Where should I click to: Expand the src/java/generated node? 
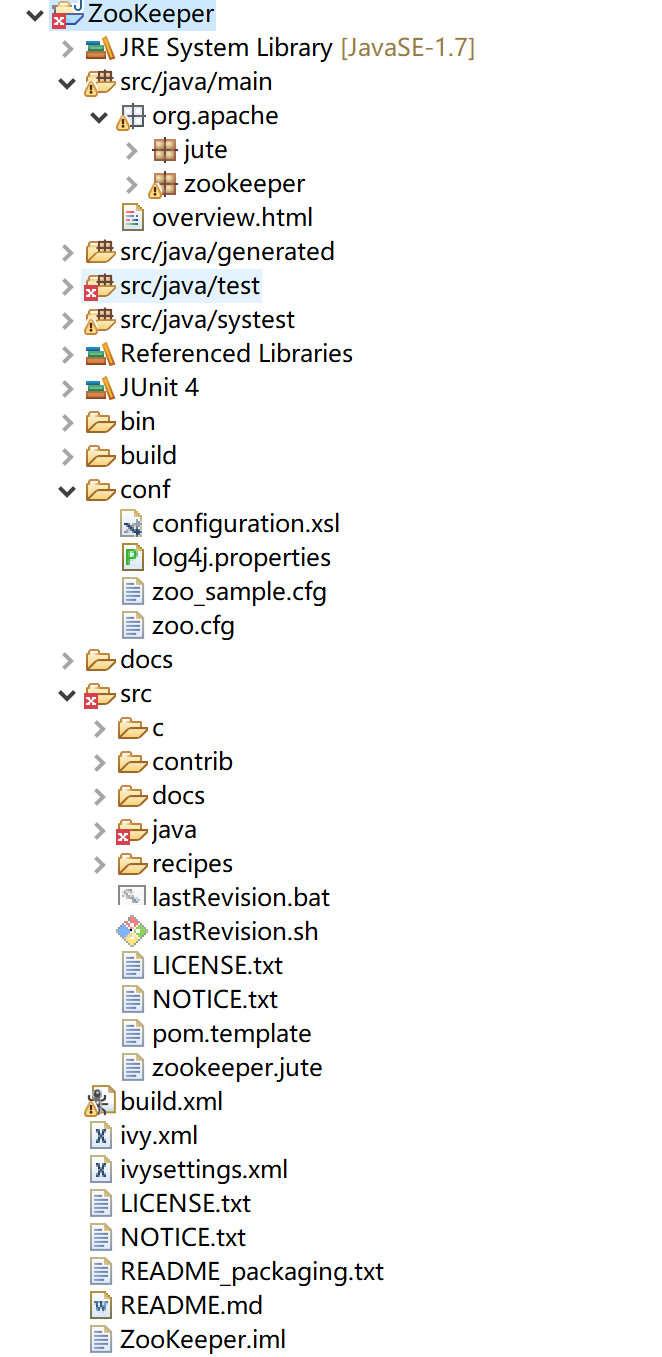pyautogui.click(x=67, y=252)
